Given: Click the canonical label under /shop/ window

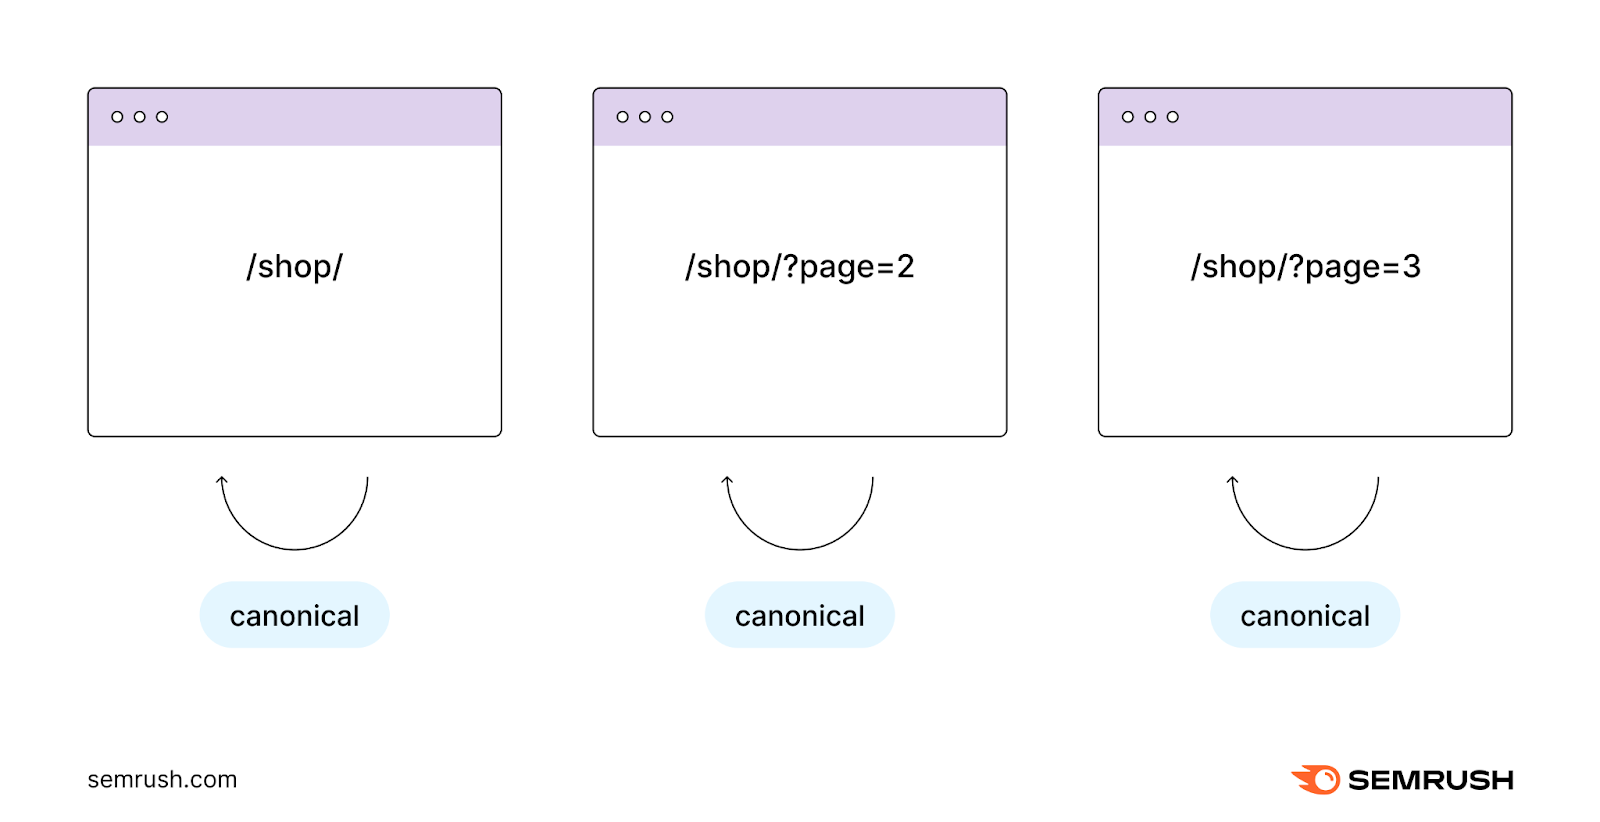Looking at the screenshot, I should (294, 615).
